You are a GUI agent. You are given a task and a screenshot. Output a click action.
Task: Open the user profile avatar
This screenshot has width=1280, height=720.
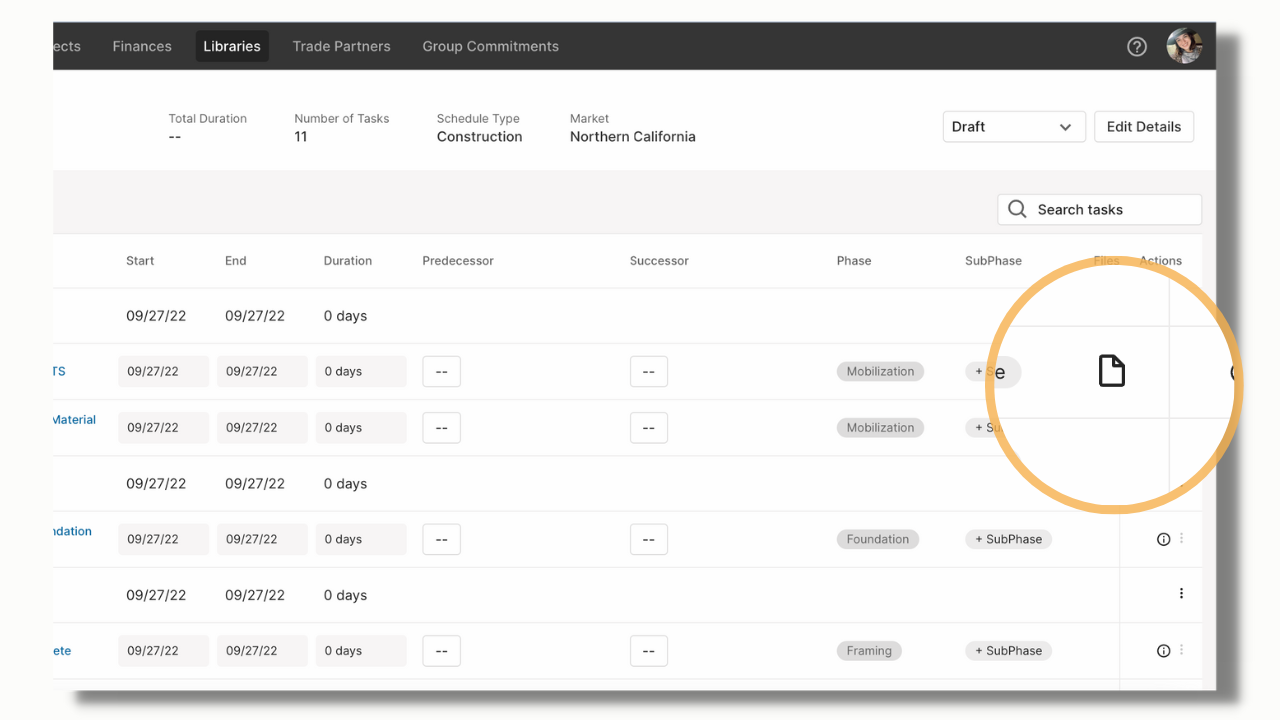coord(1184,46)
